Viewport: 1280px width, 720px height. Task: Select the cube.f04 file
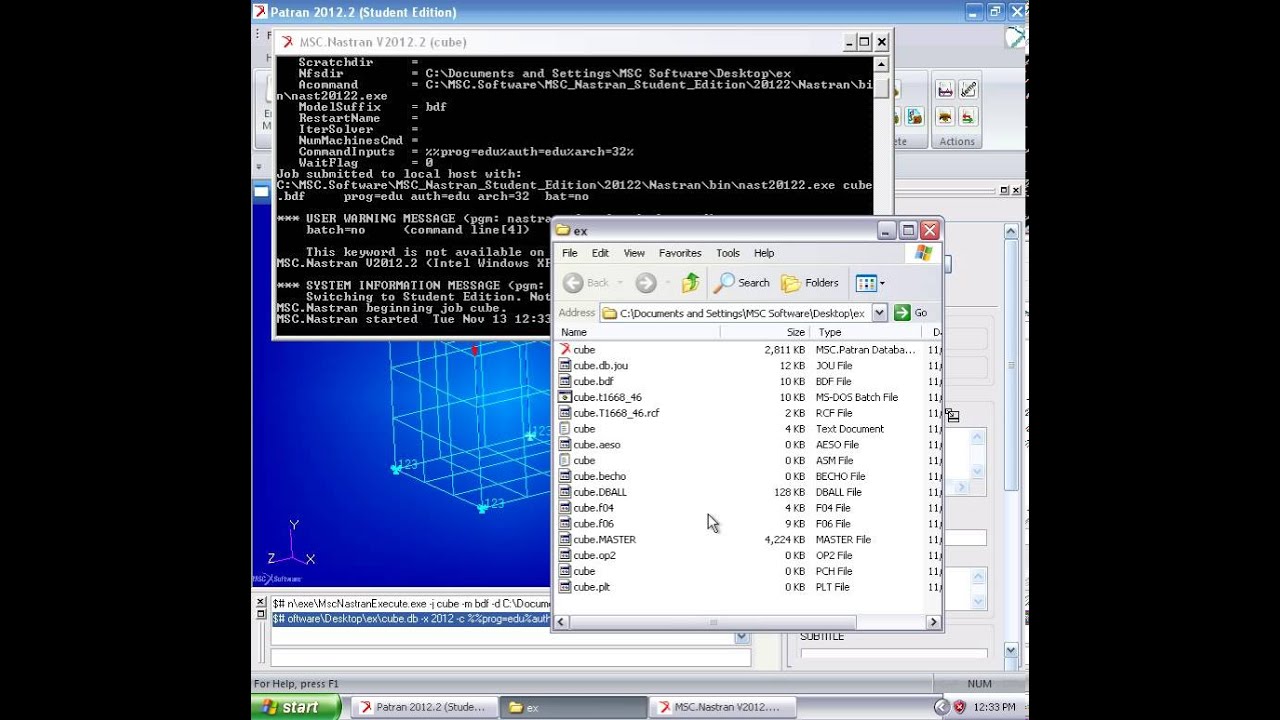pos(593,508)
